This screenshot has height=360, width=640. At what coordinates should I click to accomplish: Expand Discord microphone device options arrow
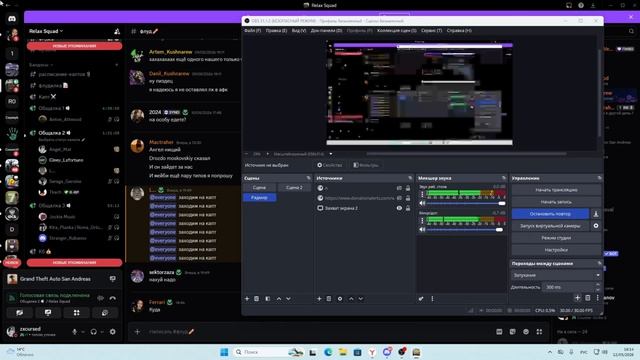click(83, 332)
